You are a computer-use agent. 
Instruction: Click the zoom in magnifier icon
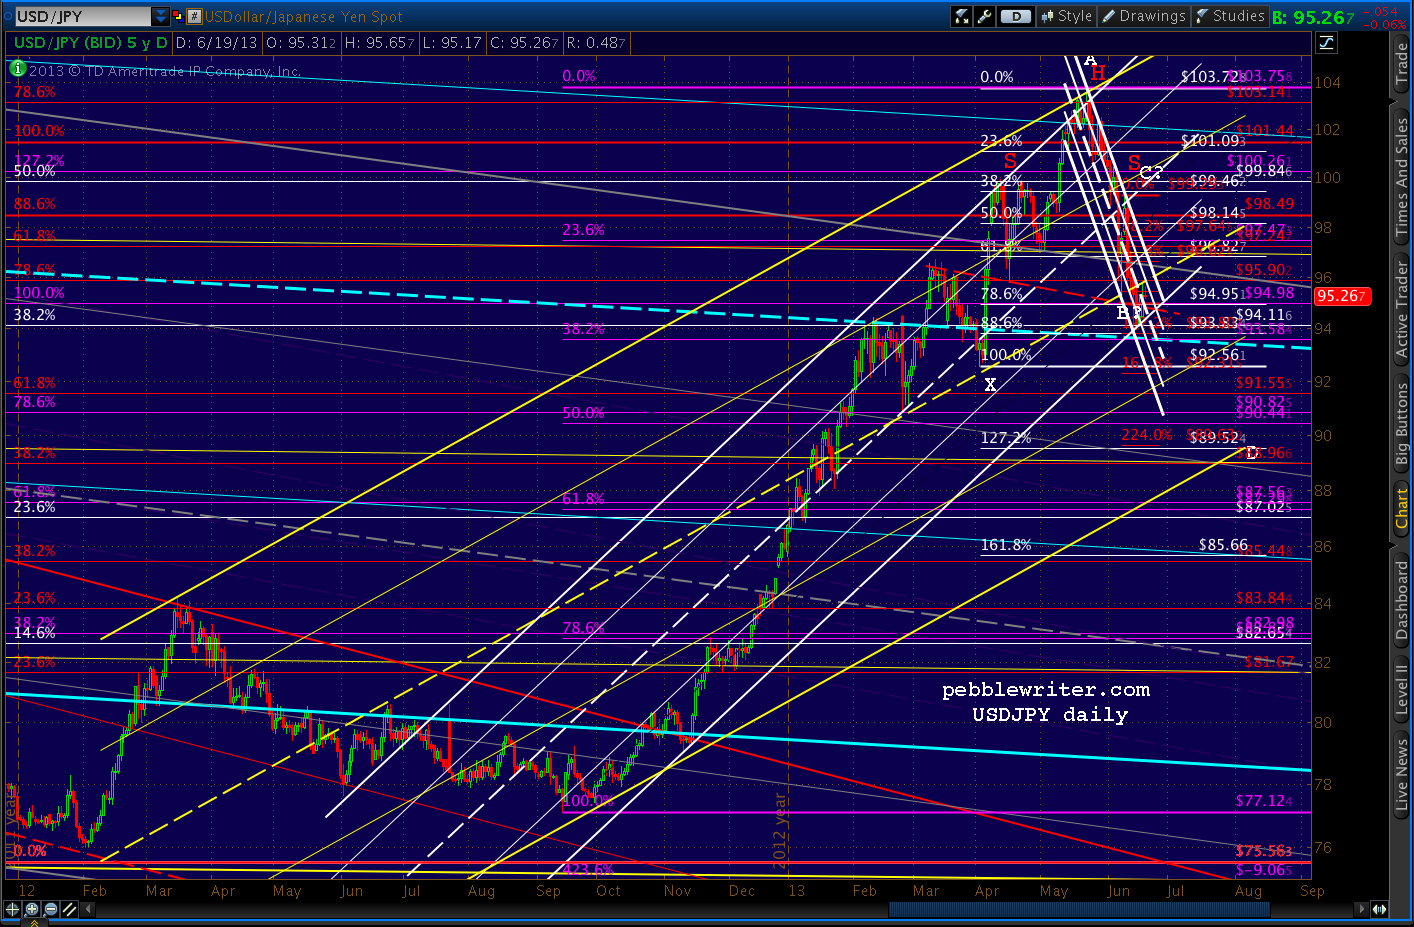[x=31, y=909]
